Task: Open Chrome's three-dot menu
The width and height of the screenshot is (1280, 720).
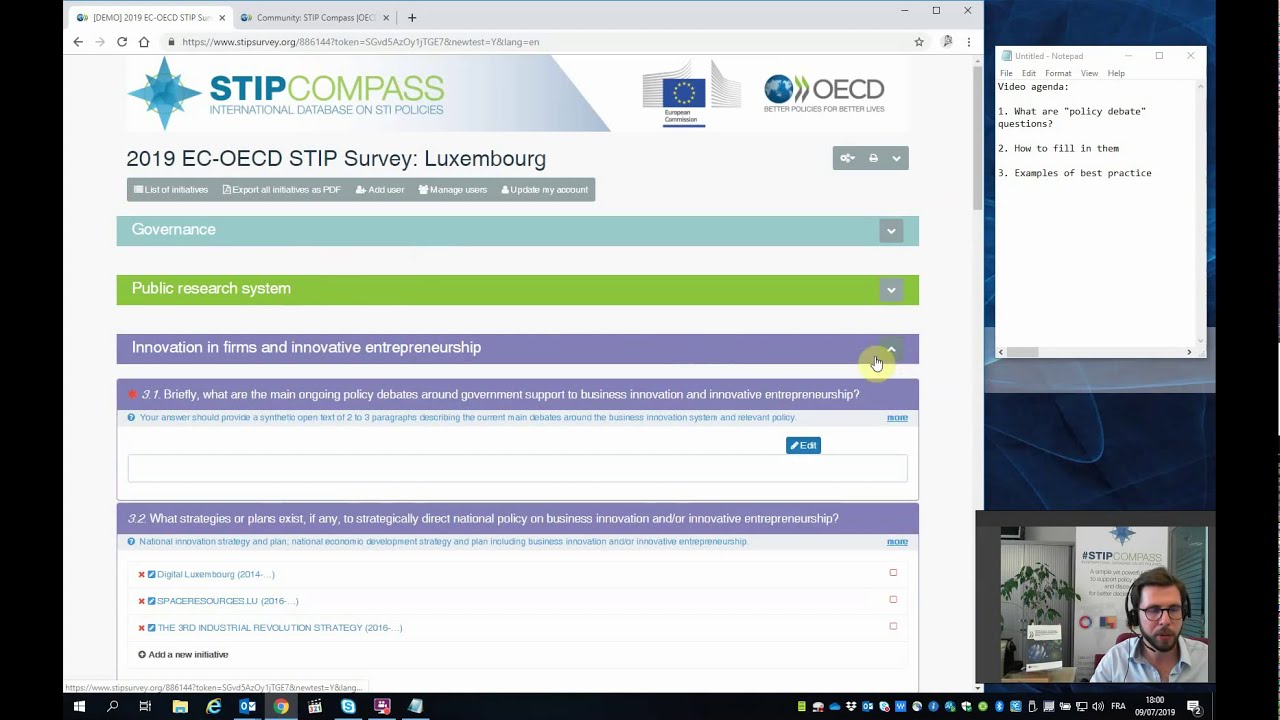Action: (x=968, y=42)
